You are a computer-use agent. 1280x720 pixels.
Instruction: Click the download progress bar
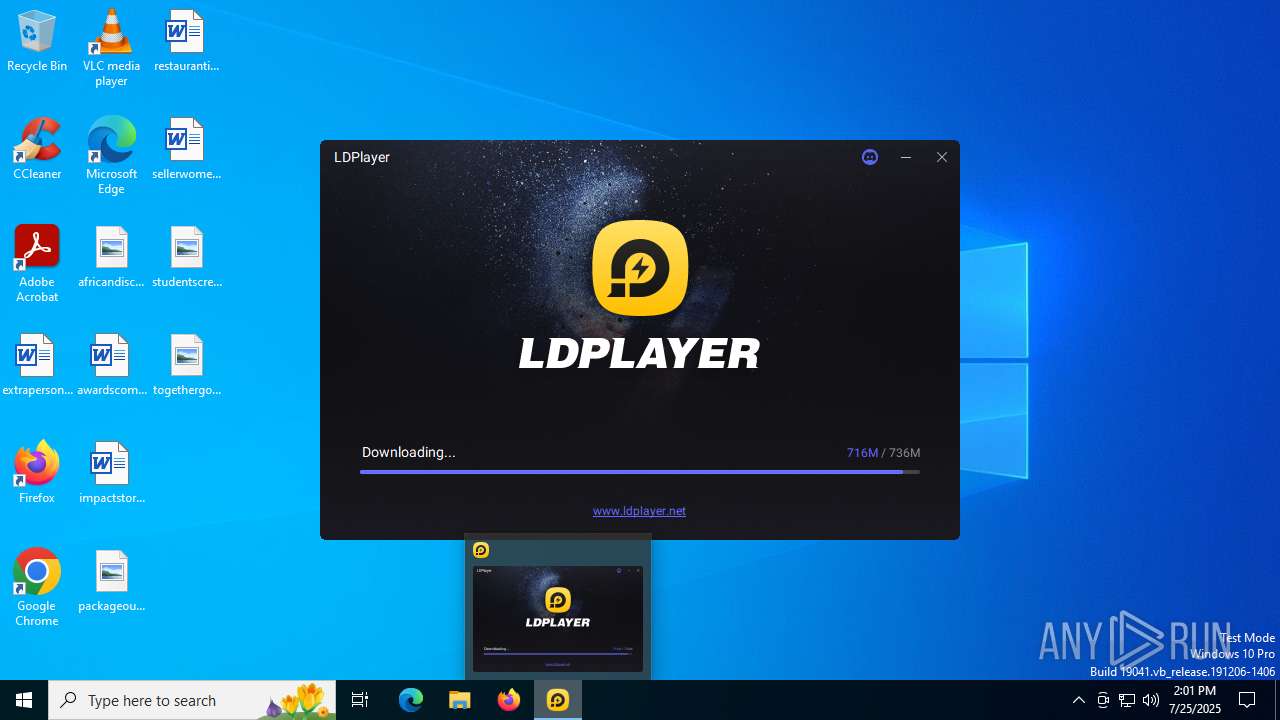click(x=640, y=471)
